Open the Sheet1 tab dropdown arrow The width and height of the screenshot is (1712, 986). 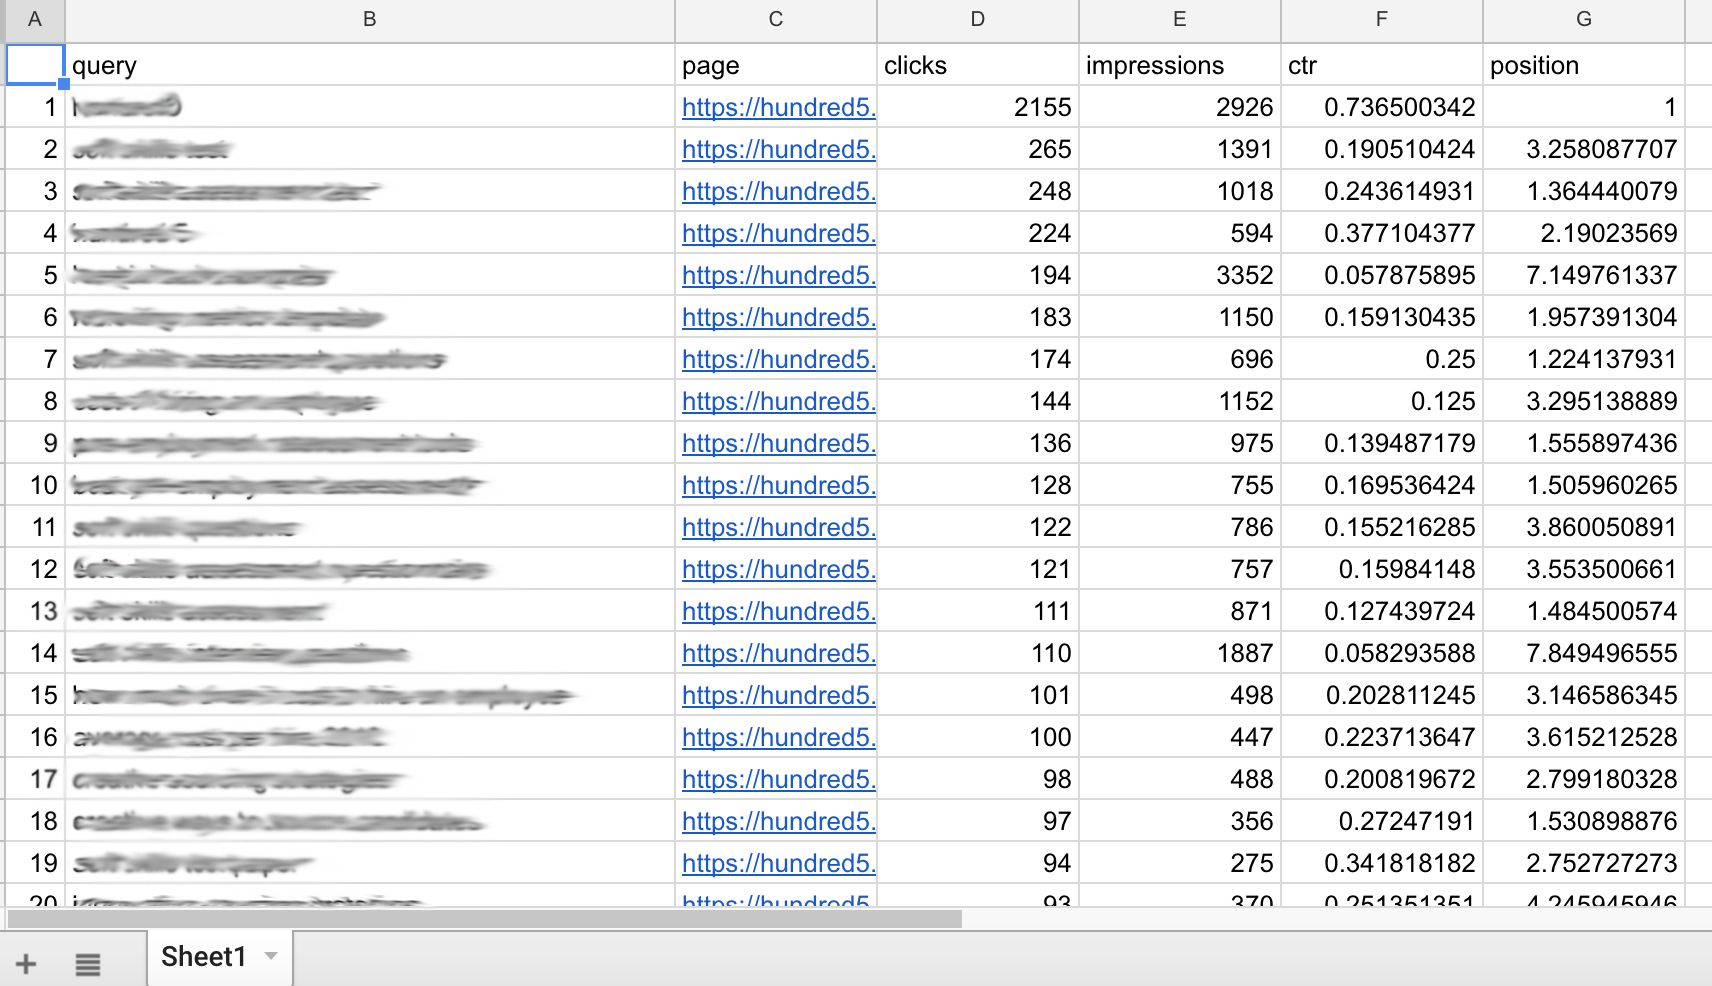pos(271,956)
